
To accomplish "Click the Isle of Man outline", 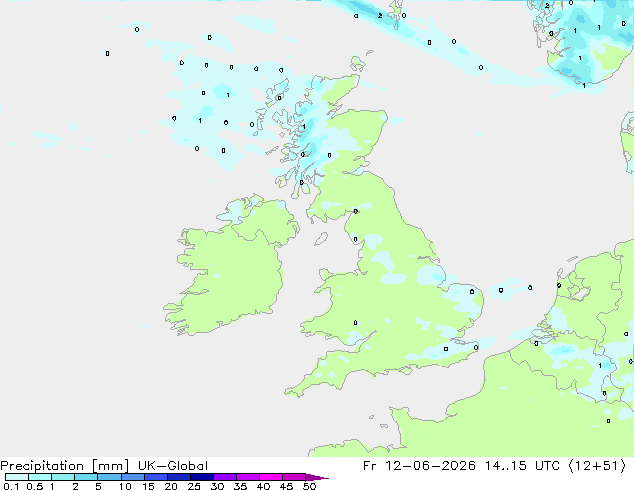I will point(321,239).
